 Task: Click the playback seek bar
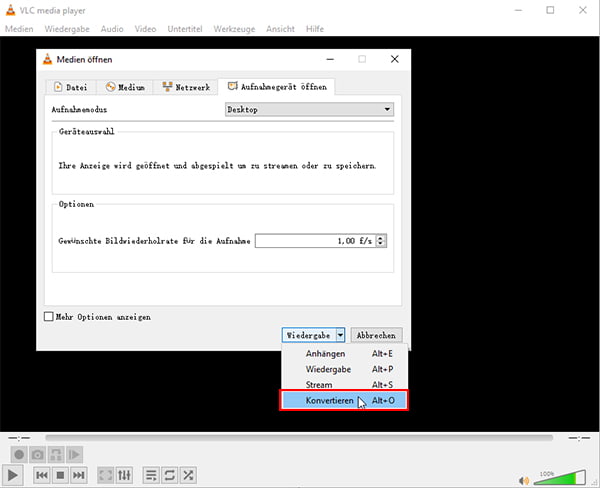(299, 437)
